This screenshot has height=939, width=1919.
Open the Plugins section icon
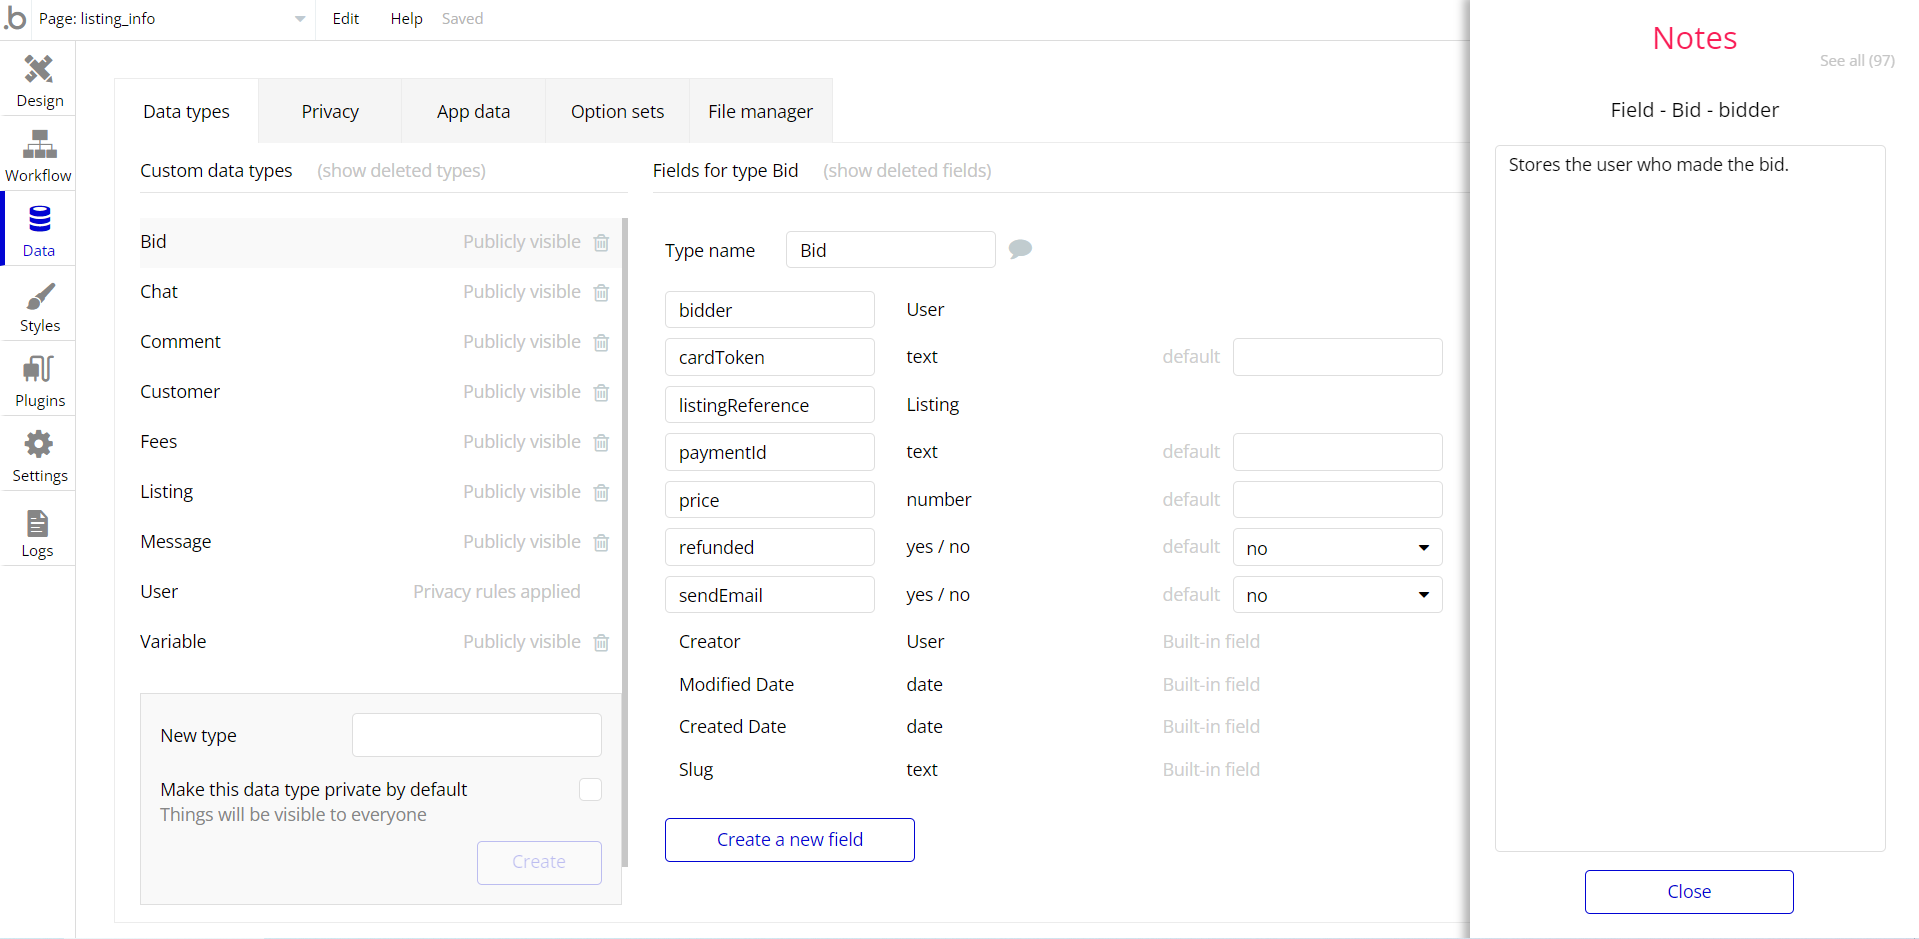point(39,370)
